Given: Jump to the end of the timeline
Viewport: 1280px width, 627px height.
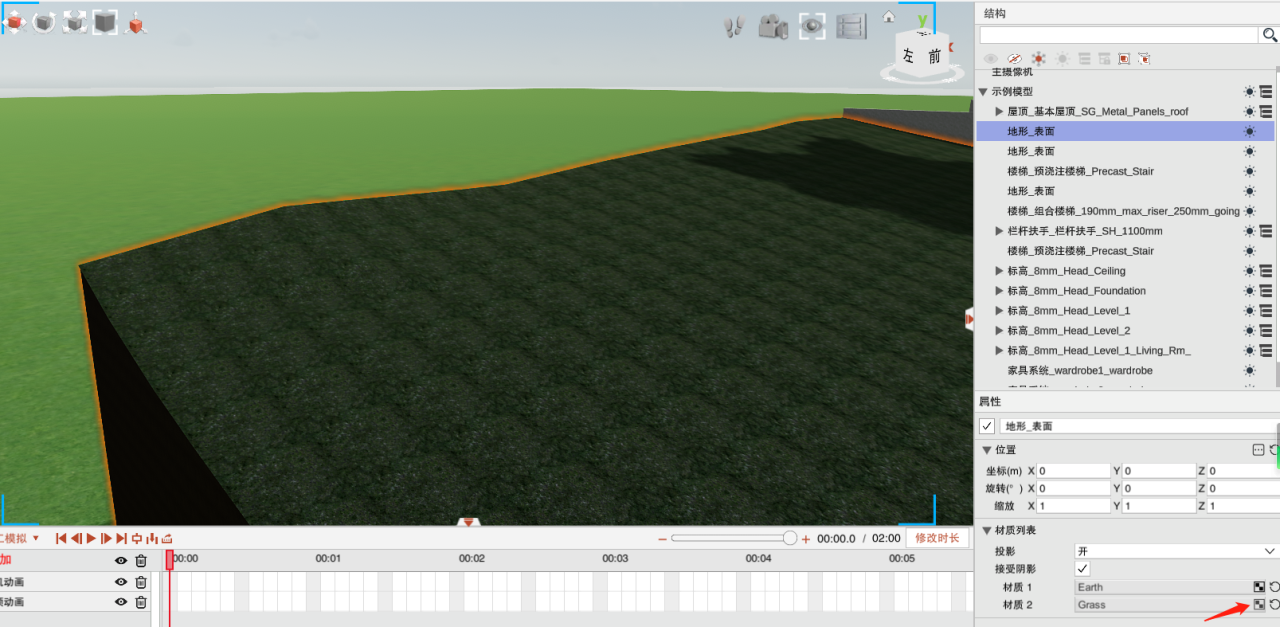Looking at the screenshot, I should (x=121, y=538).
